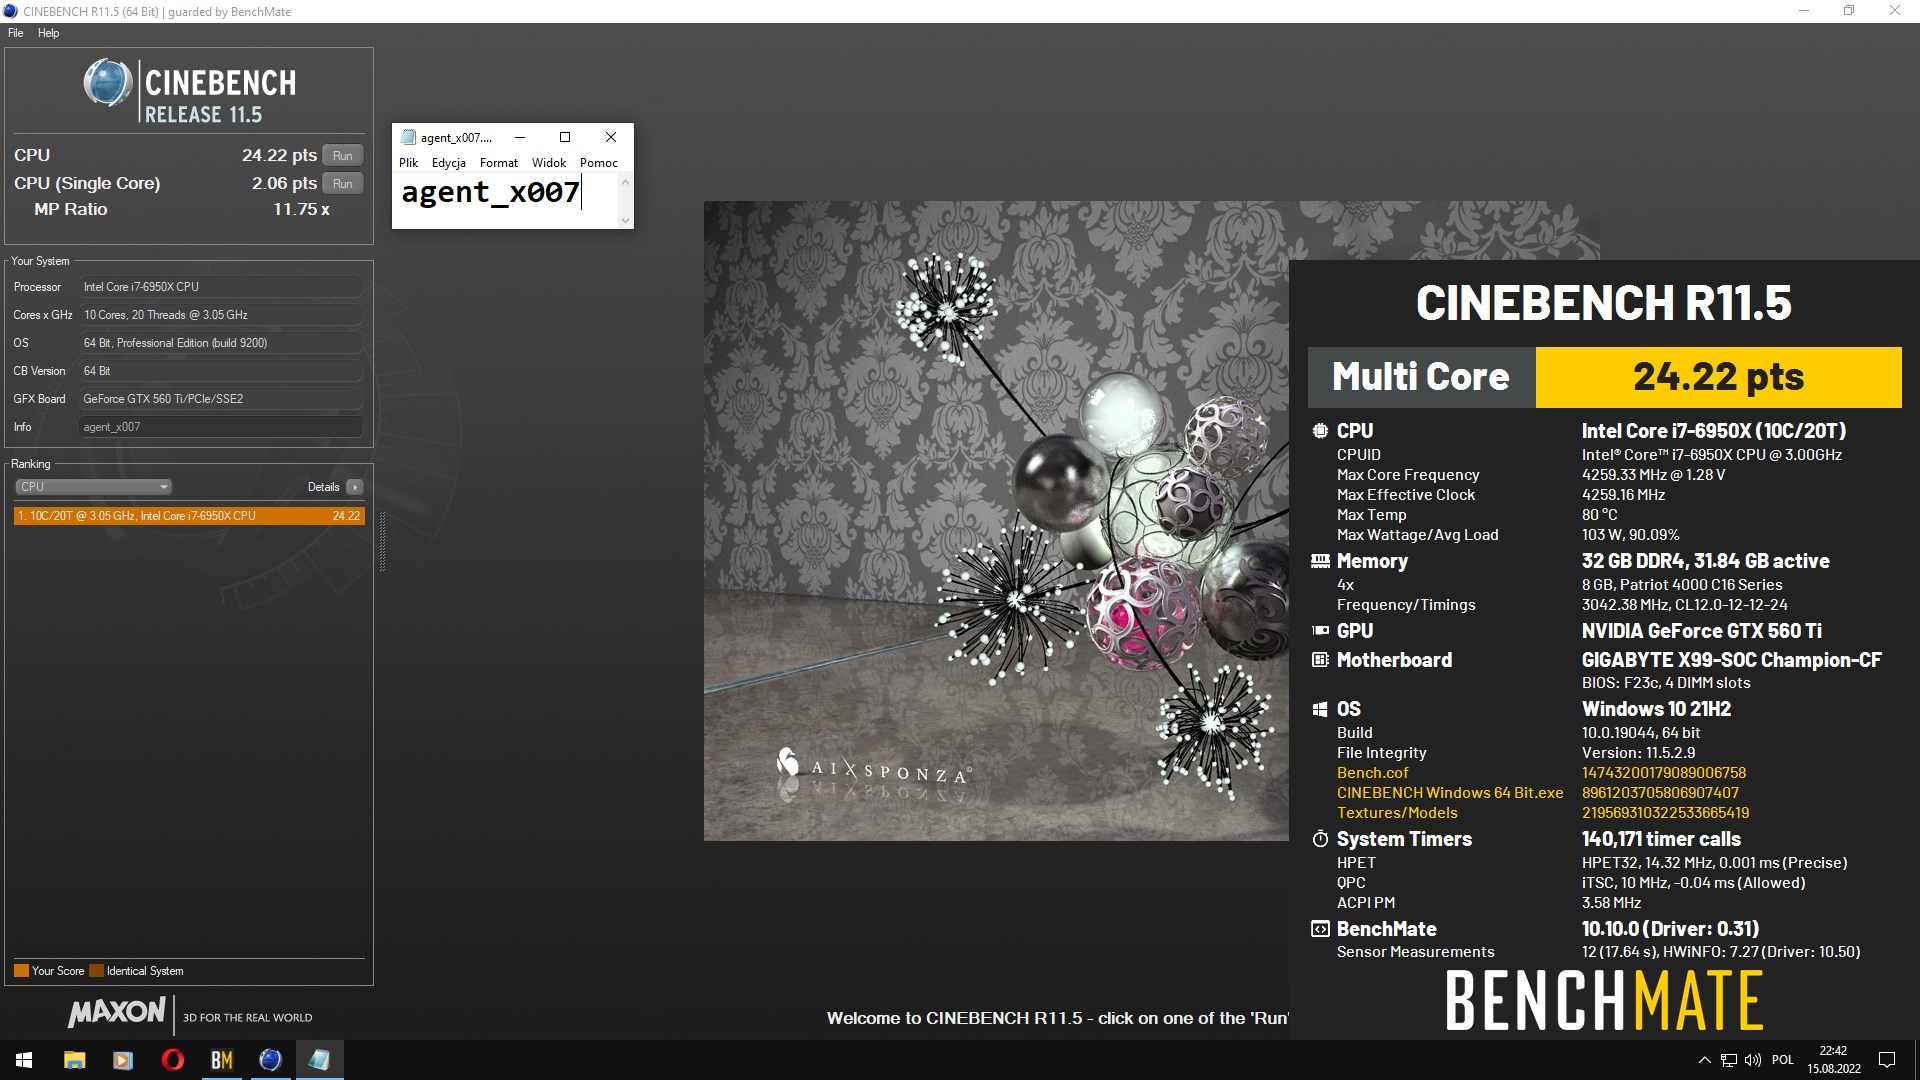Viewport: 1920px width, 1080px height.
Task: Click the BenchMate OS Windows icon
Action: point(1320,709)
